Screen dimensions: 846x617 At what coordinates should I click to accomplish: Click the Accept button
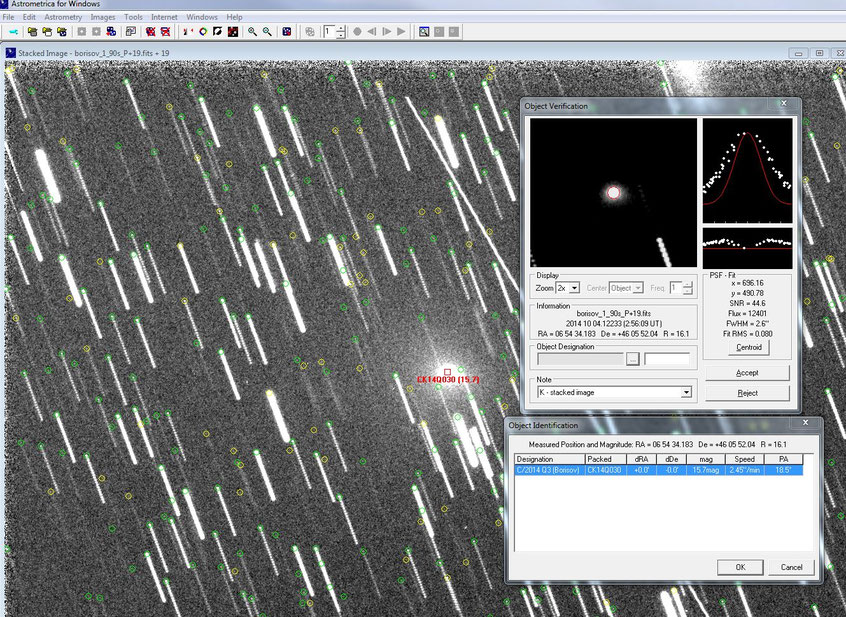(747, 373)
